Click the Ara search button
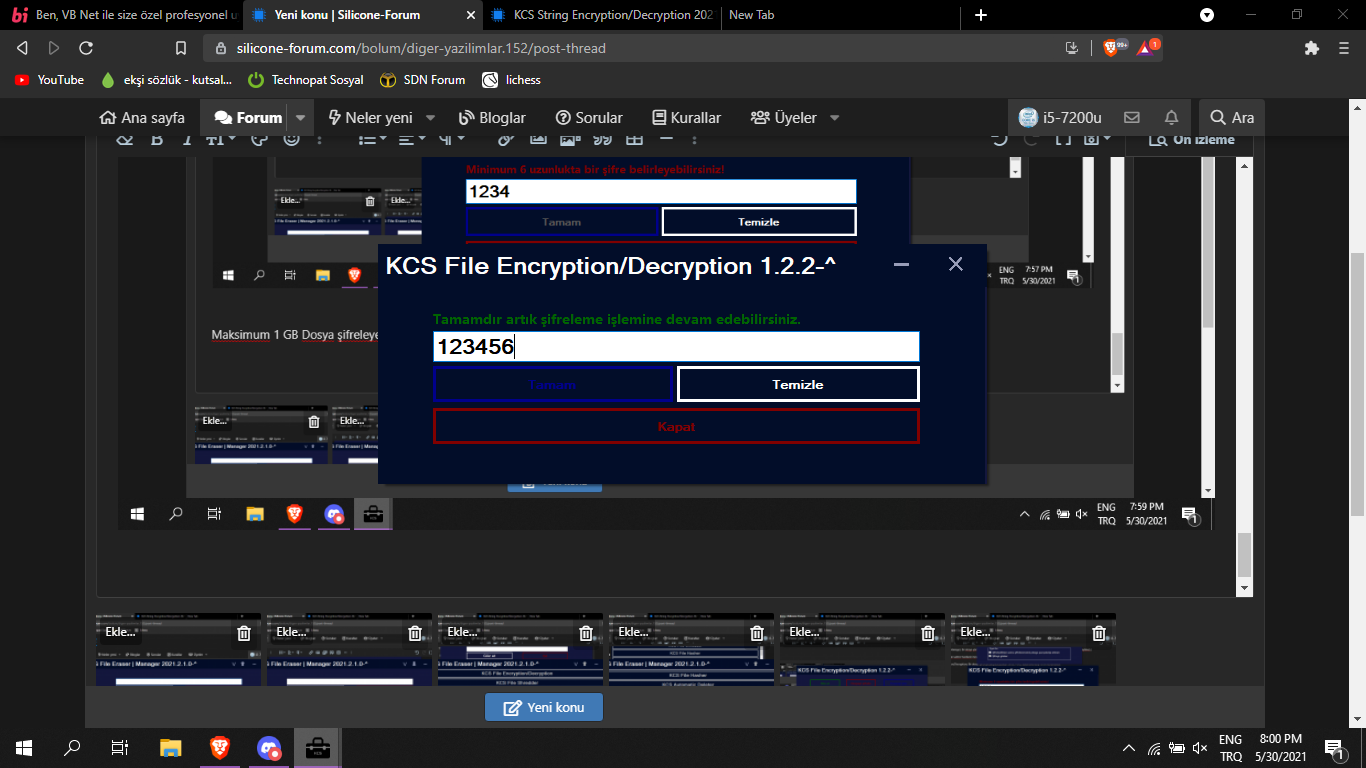 pos(1232,118)
